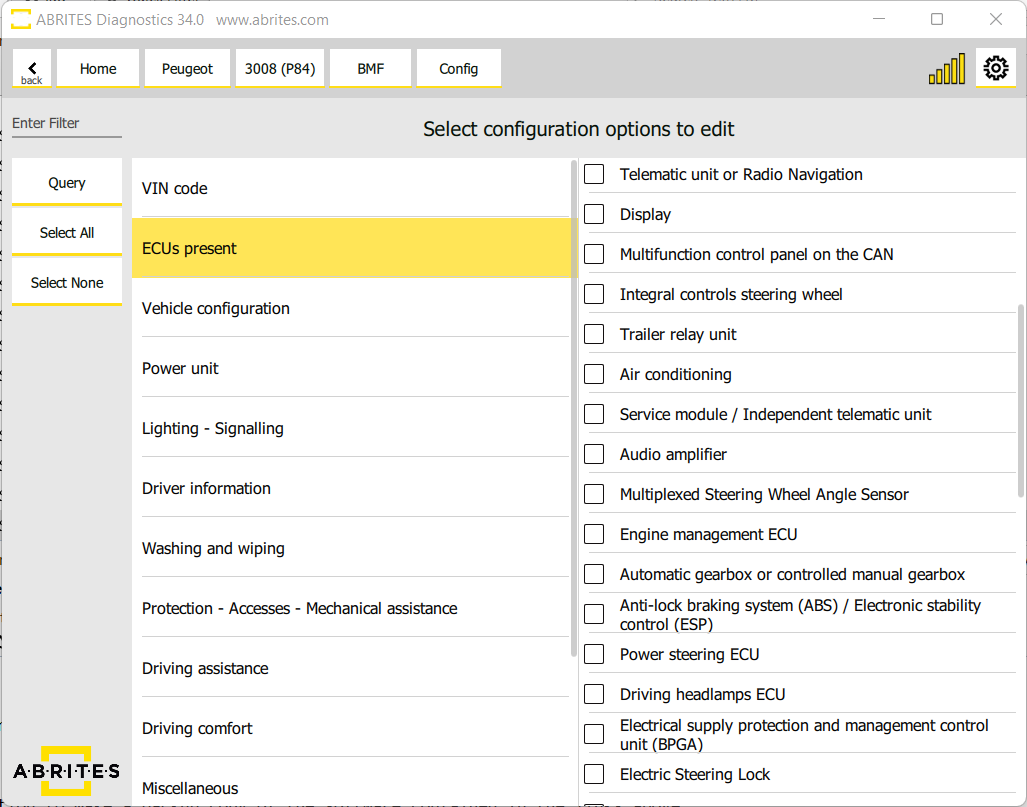Screen dimensions: 1027x807
Task: Open Driving assistance category
Action: point(355,668)
